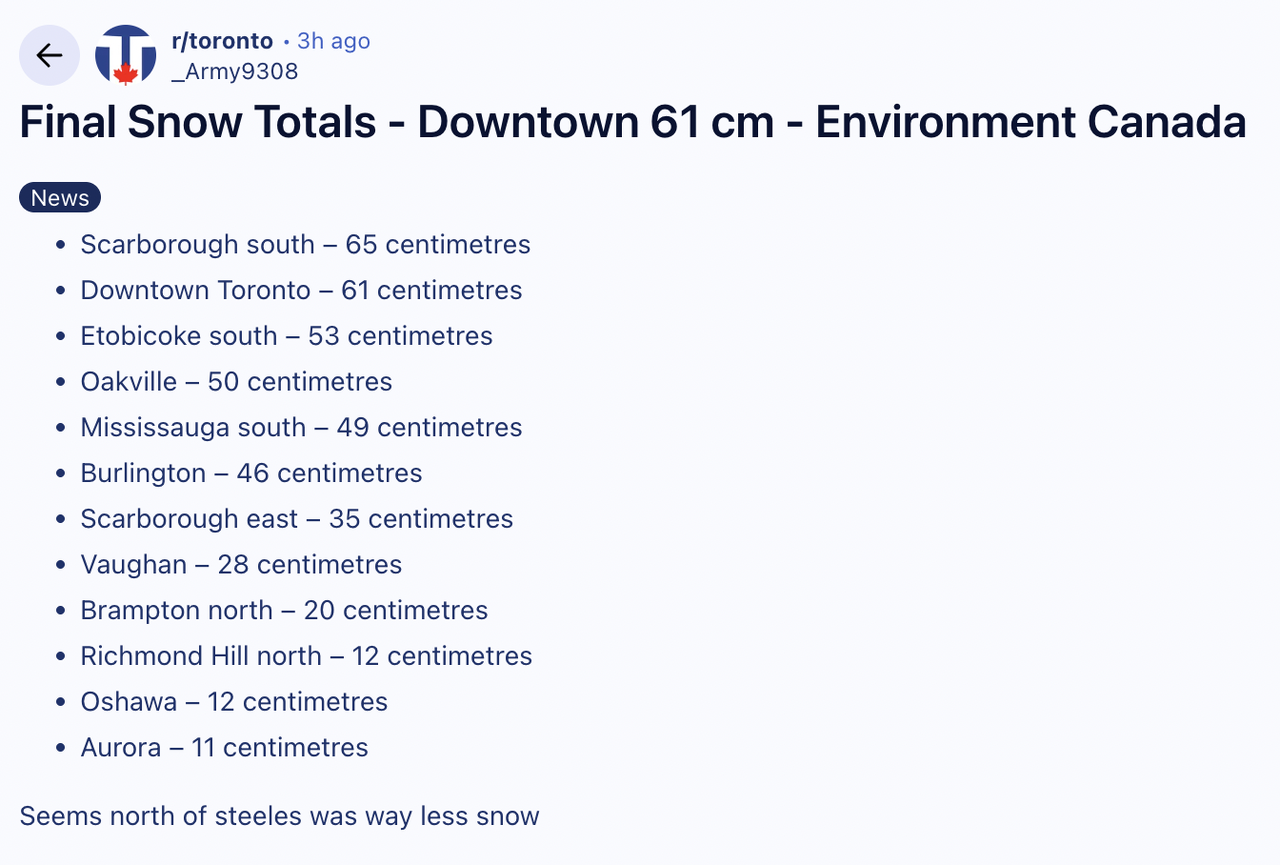
Task: Select the Downtown Toronto 61 centimetres entry
Action: [x=301, y=291]
